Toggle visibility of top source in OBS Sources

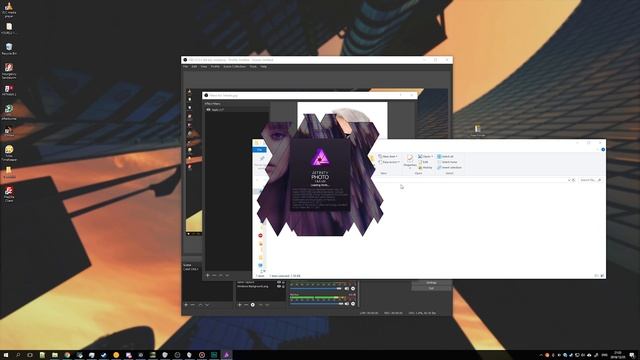pyautogui.click(x=279, y=282)
